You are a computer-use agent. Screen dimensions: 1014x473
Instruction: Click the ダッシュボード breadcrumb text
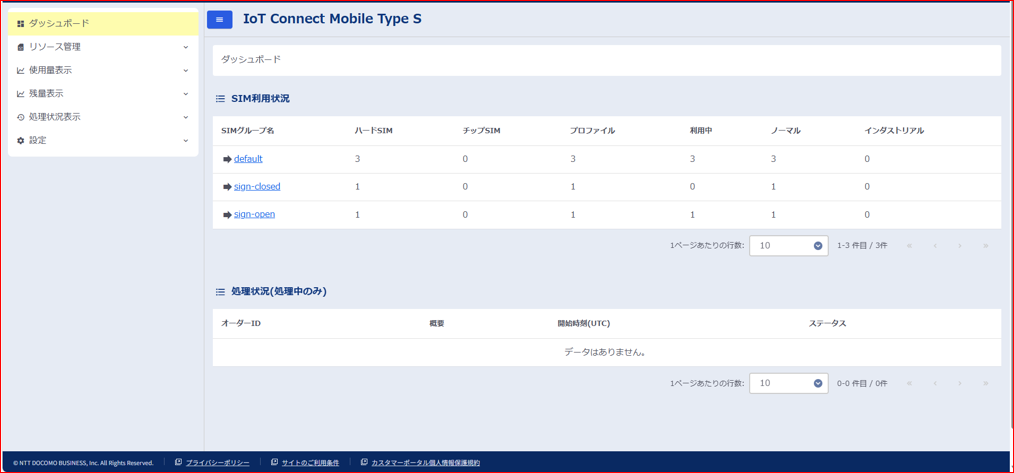pyautogui.click(x=251, y=60)
